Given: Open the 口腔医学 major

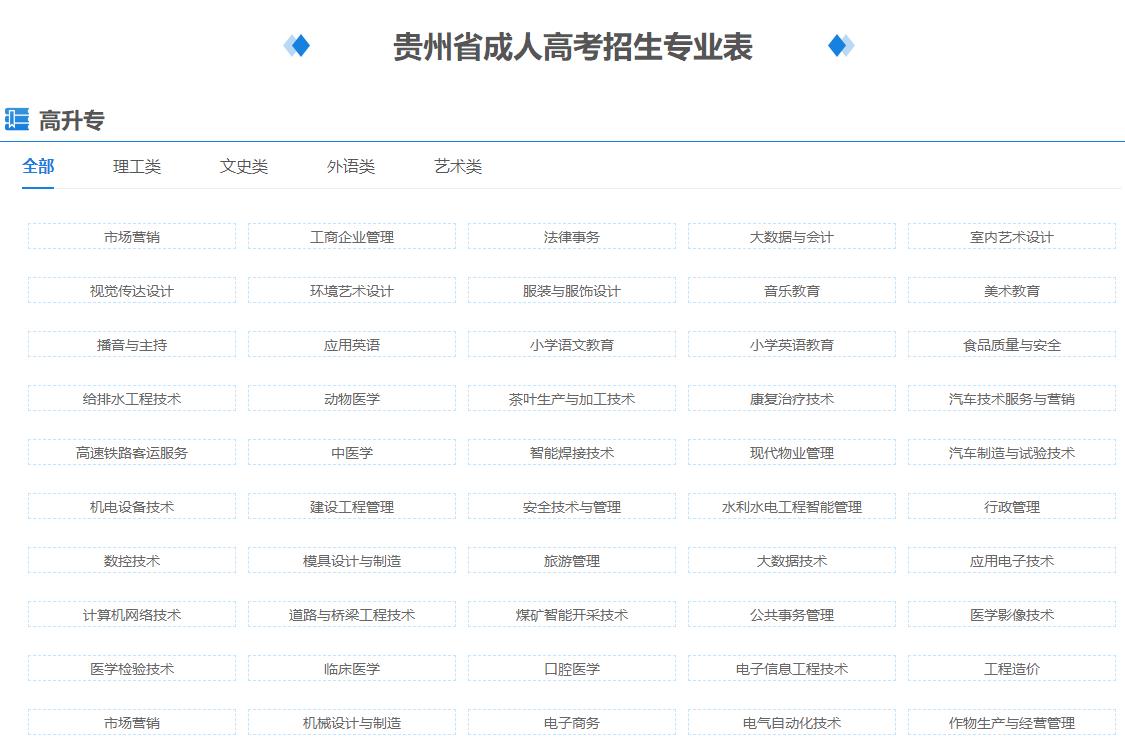Looking at the screenshot, I should click(572, 669).
